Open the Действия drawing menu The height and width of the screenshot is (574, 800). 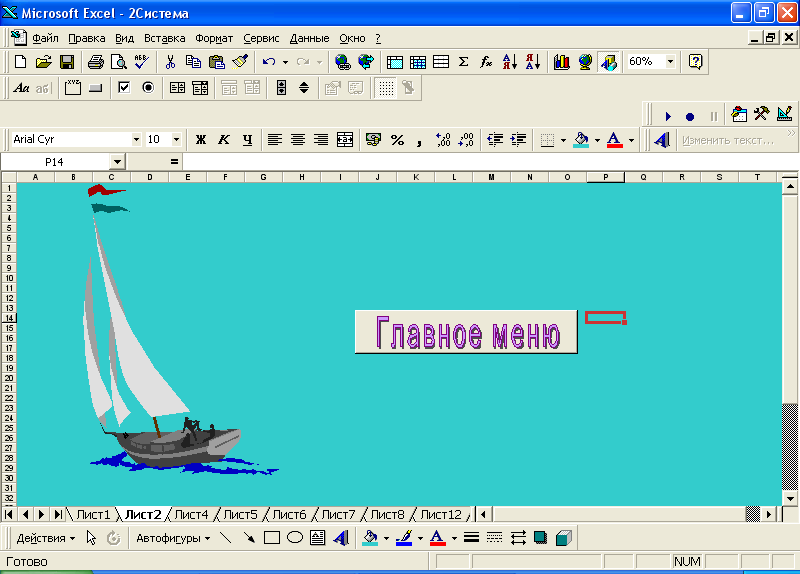click(46, 538)
